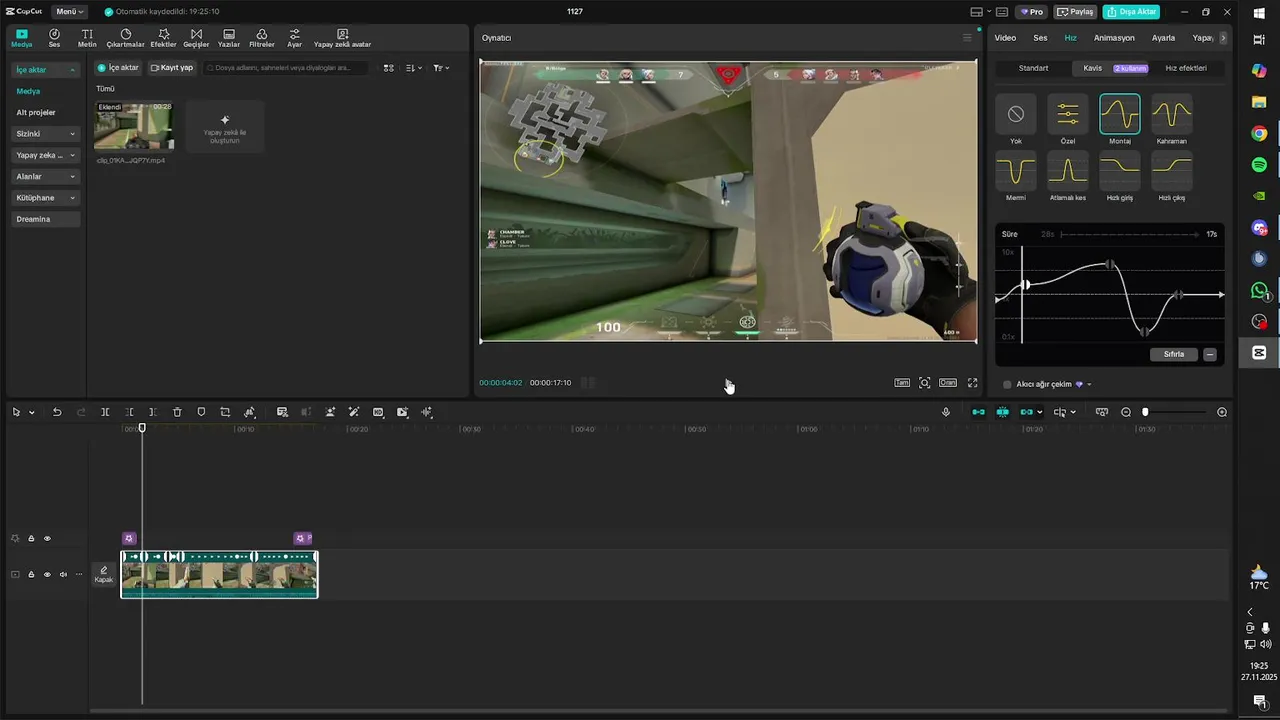Image resolution: width=1280 pixels, height=720 pixels.
Task: Switch media view to grid layout icon
Action: 389,68
